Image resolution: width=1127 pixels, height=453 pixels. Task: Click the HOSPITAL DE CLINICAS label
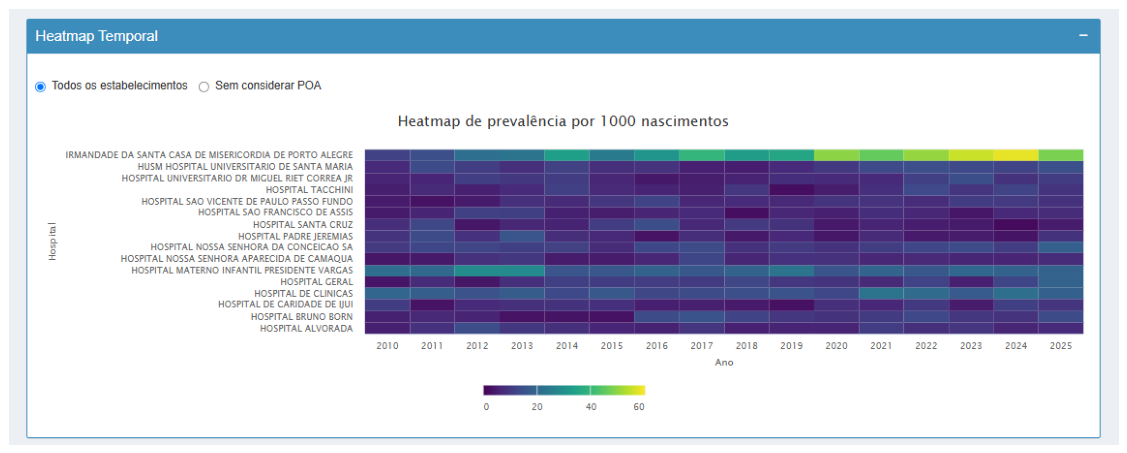coord(303,293)
